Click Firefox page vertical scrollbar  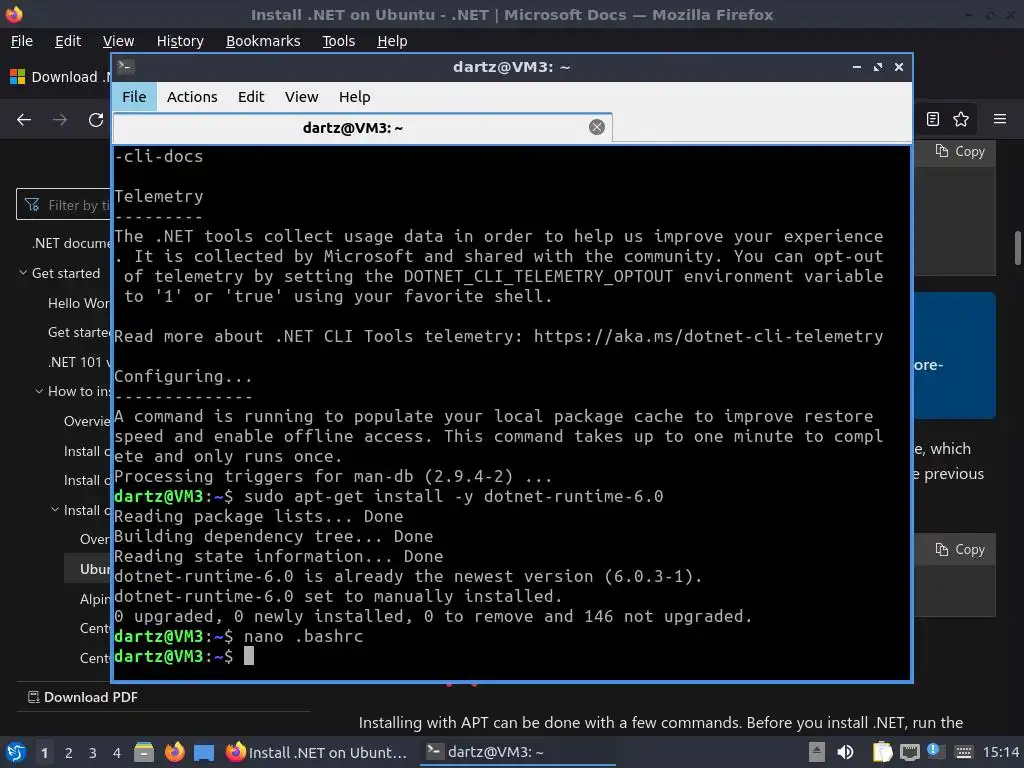(1017, 248)
